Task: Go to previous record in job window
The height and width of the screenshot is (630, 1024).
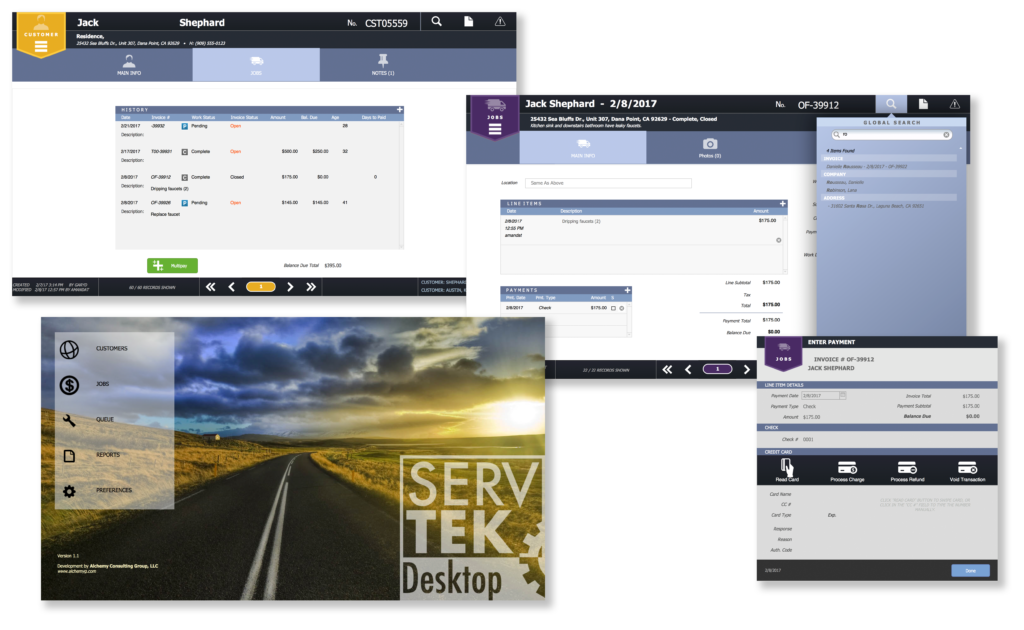Action: [688, 370]
